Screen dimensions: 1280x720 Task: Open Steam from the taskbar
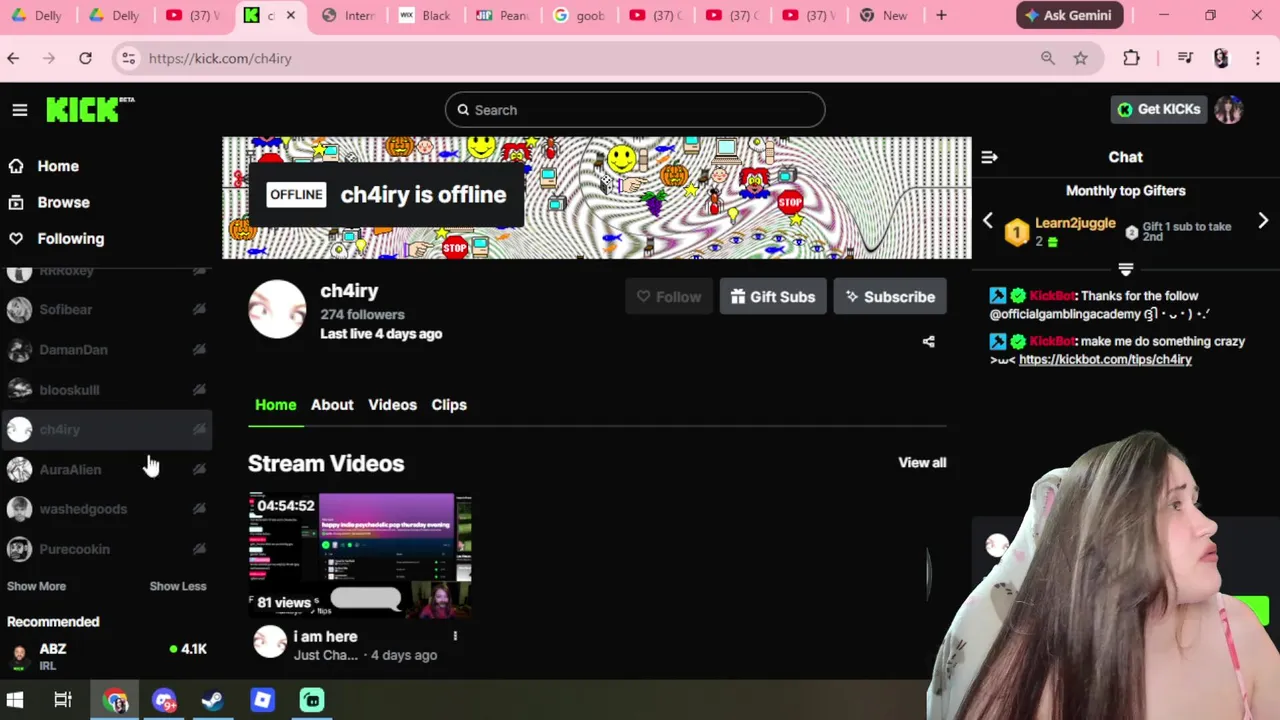(212, 700)
